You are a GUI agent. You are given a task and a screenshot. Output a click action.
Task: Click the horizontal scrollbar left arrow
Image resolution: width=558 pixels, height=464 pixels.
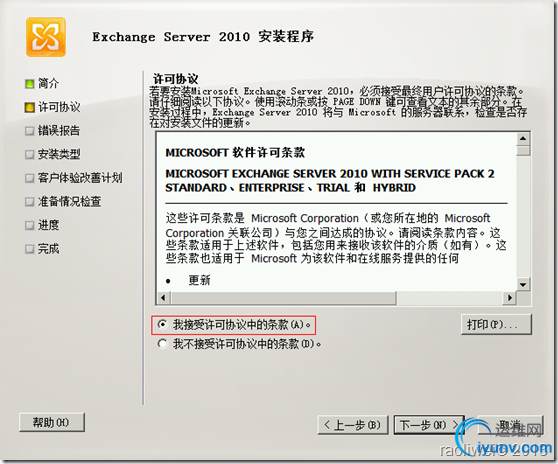163,298
